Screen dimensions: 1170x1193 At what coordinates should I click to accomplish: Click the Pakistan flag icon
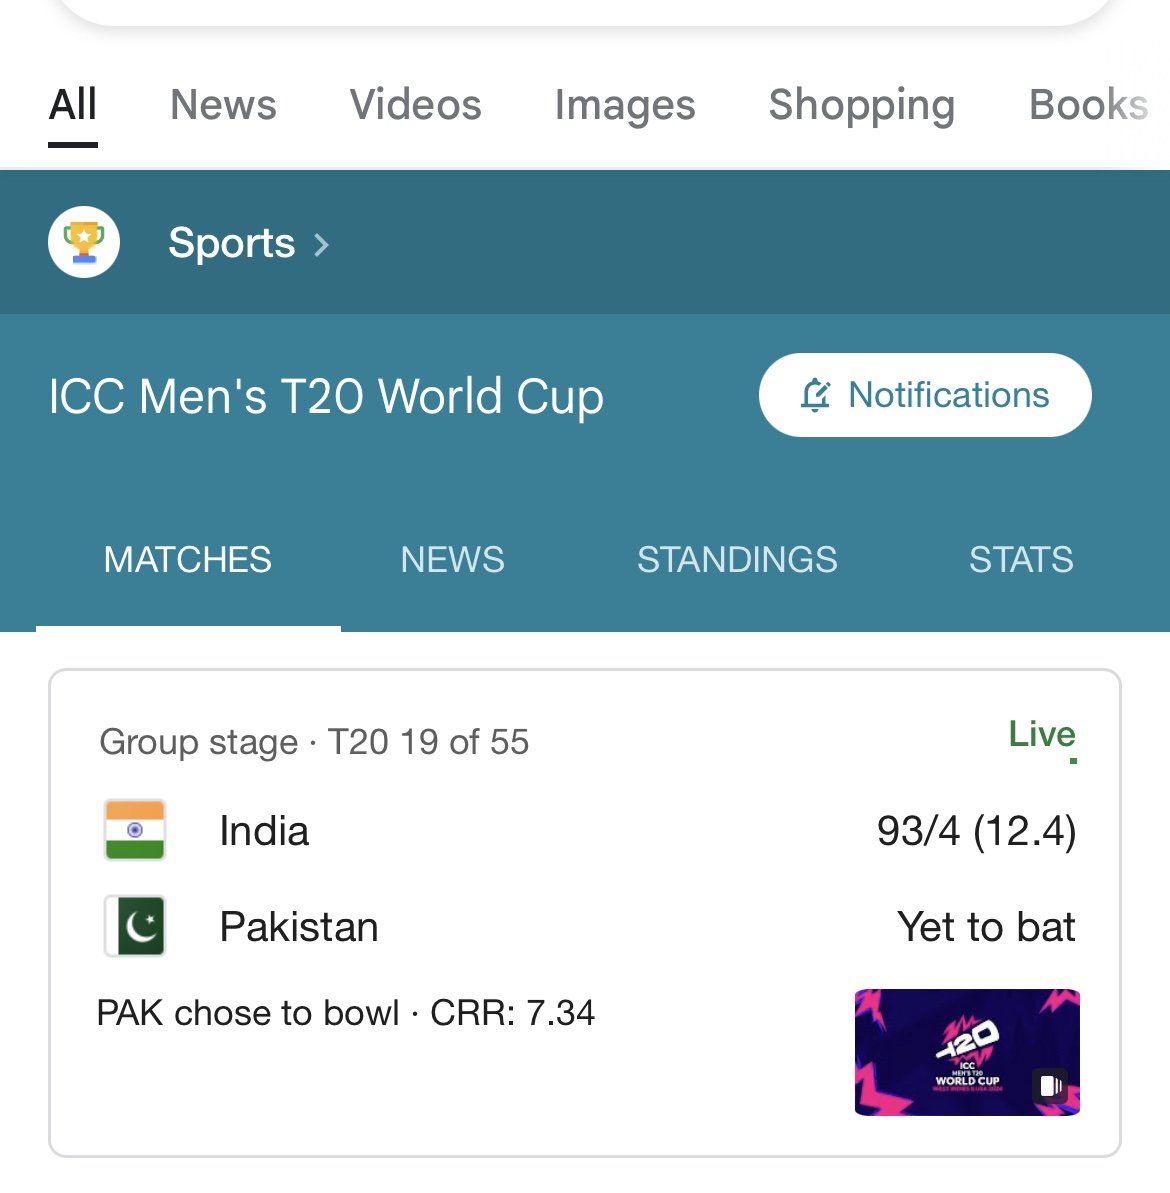pyautogui.click(x=135, y=926)
